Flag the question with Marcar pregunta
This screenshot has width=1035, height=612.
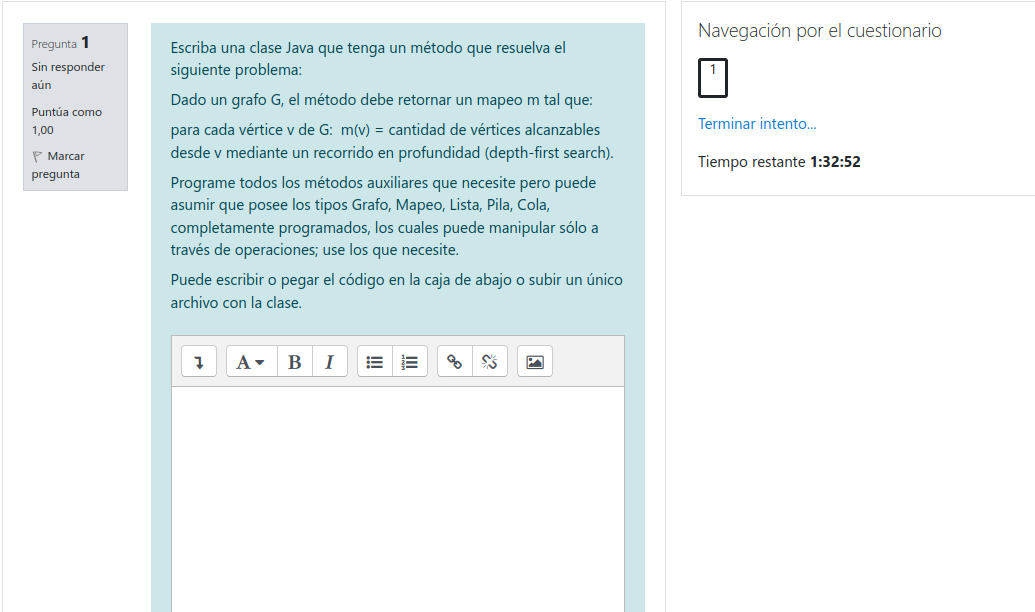point(58,165)
